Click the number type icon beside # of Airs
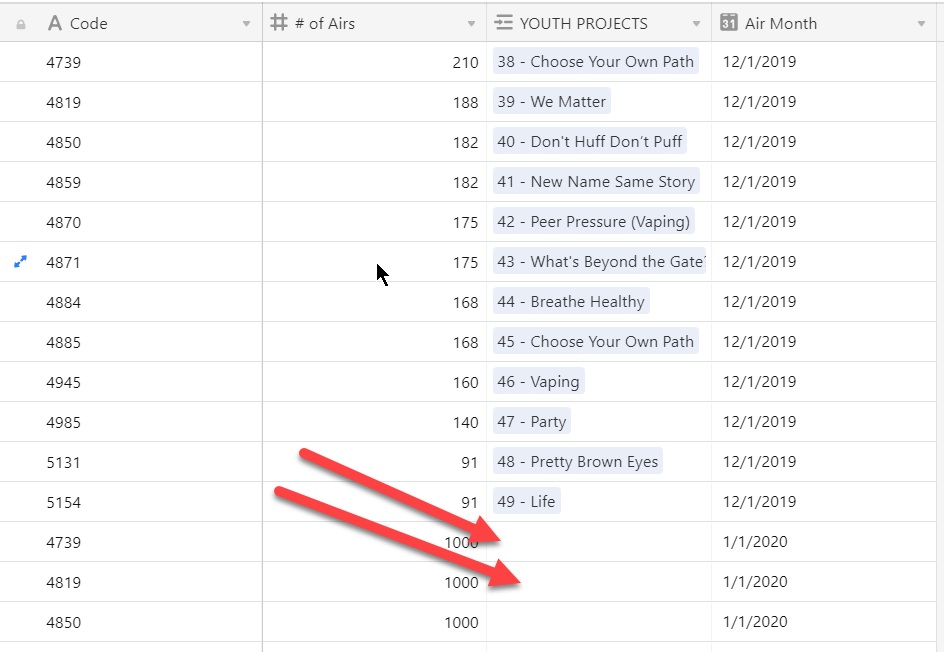Viewport: 944px width, 652px height. (x=279, y=23)
